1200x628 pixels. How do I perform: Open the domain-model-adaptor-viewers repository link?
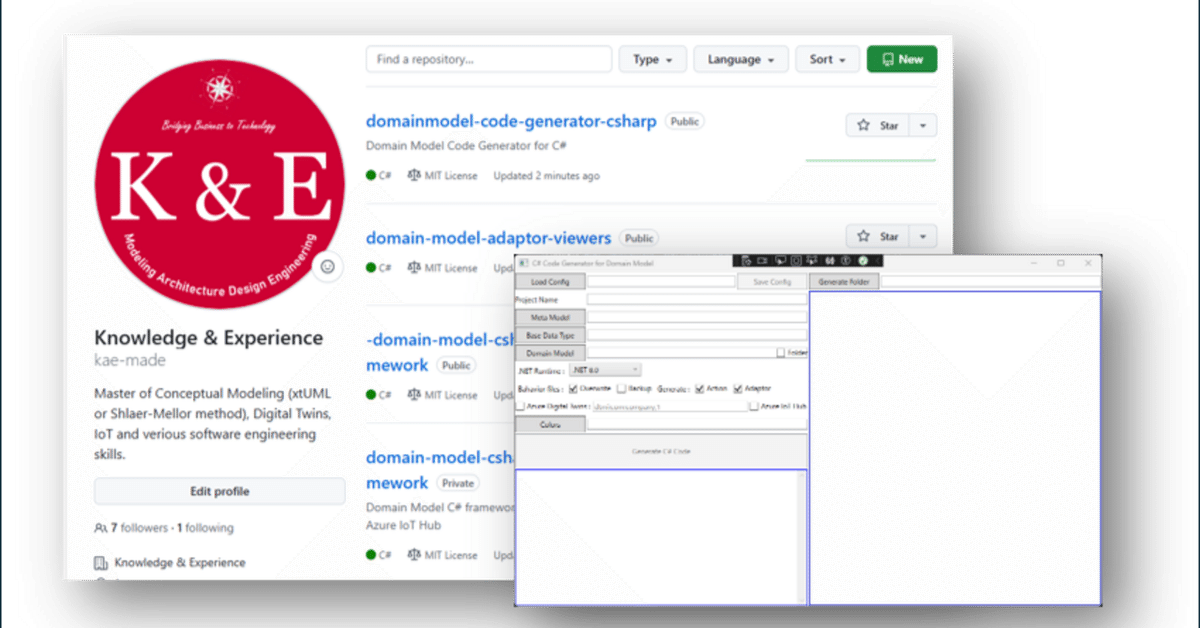coord(488,238)
